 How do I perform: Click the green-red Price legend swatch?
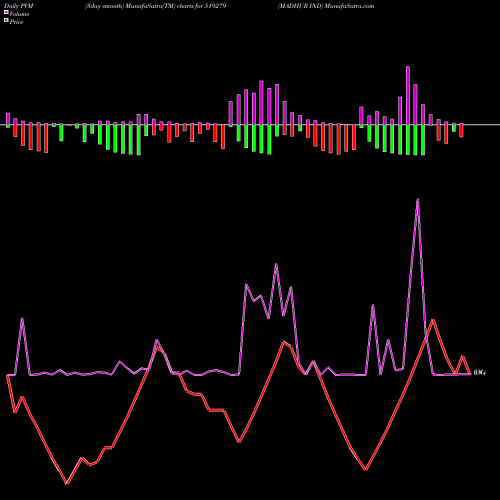[6, 20]
